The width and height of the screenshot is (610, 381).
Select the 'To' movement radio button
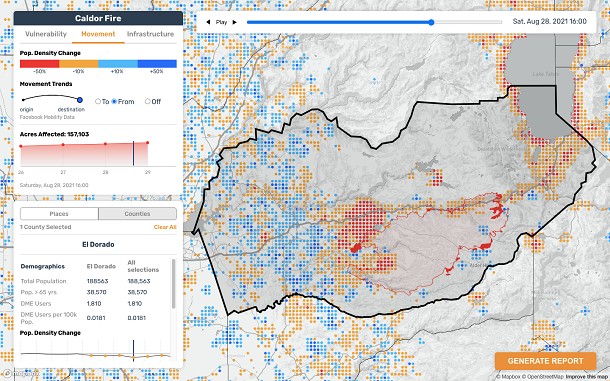click(98, 101)
